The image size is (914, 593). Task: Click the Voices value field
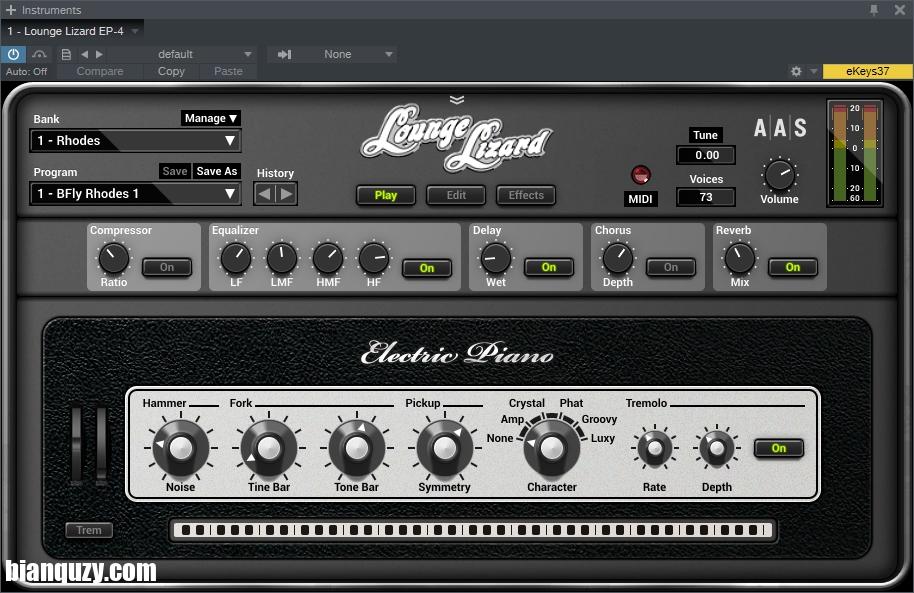tap(706, 197)
